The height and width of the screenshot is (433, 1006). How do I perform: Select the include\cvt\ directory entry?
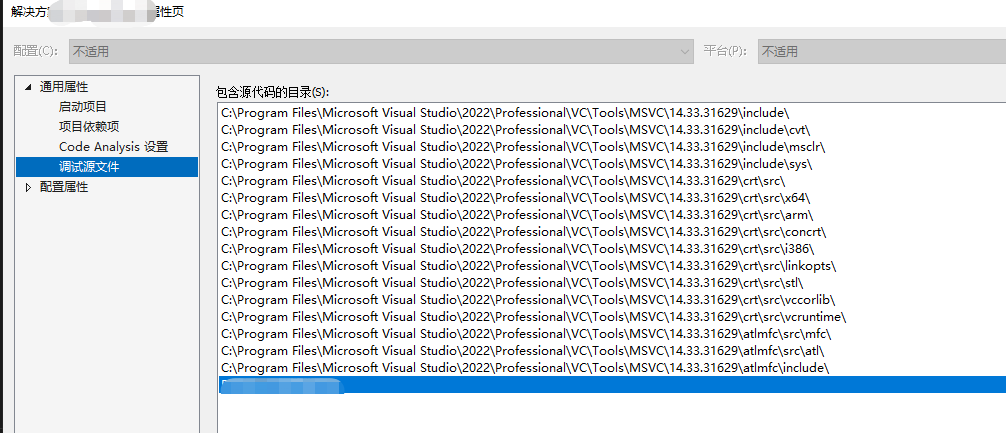515,129
